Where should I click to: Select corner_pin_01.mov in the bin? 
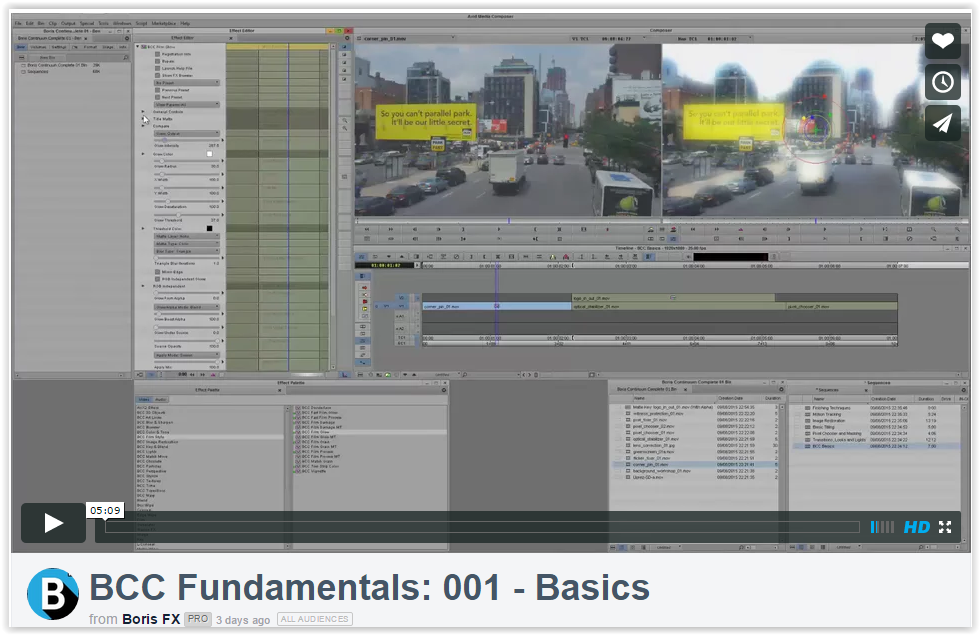(652, 465)
